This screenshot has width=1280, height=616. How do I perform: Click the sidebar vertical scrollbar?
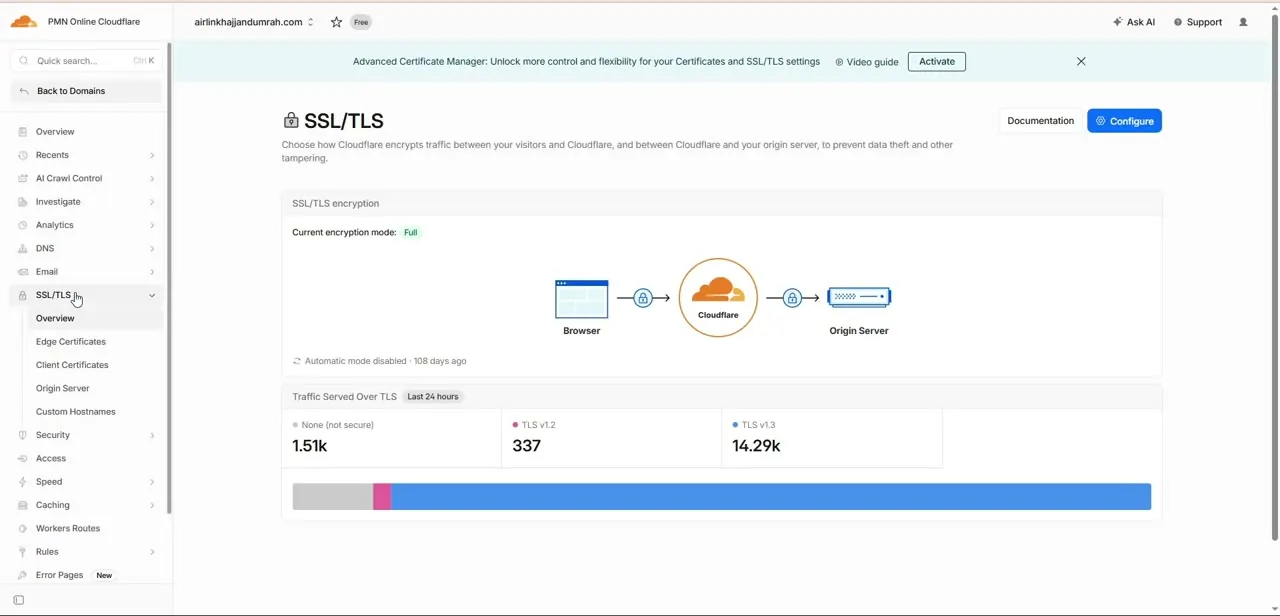(169, 278)
